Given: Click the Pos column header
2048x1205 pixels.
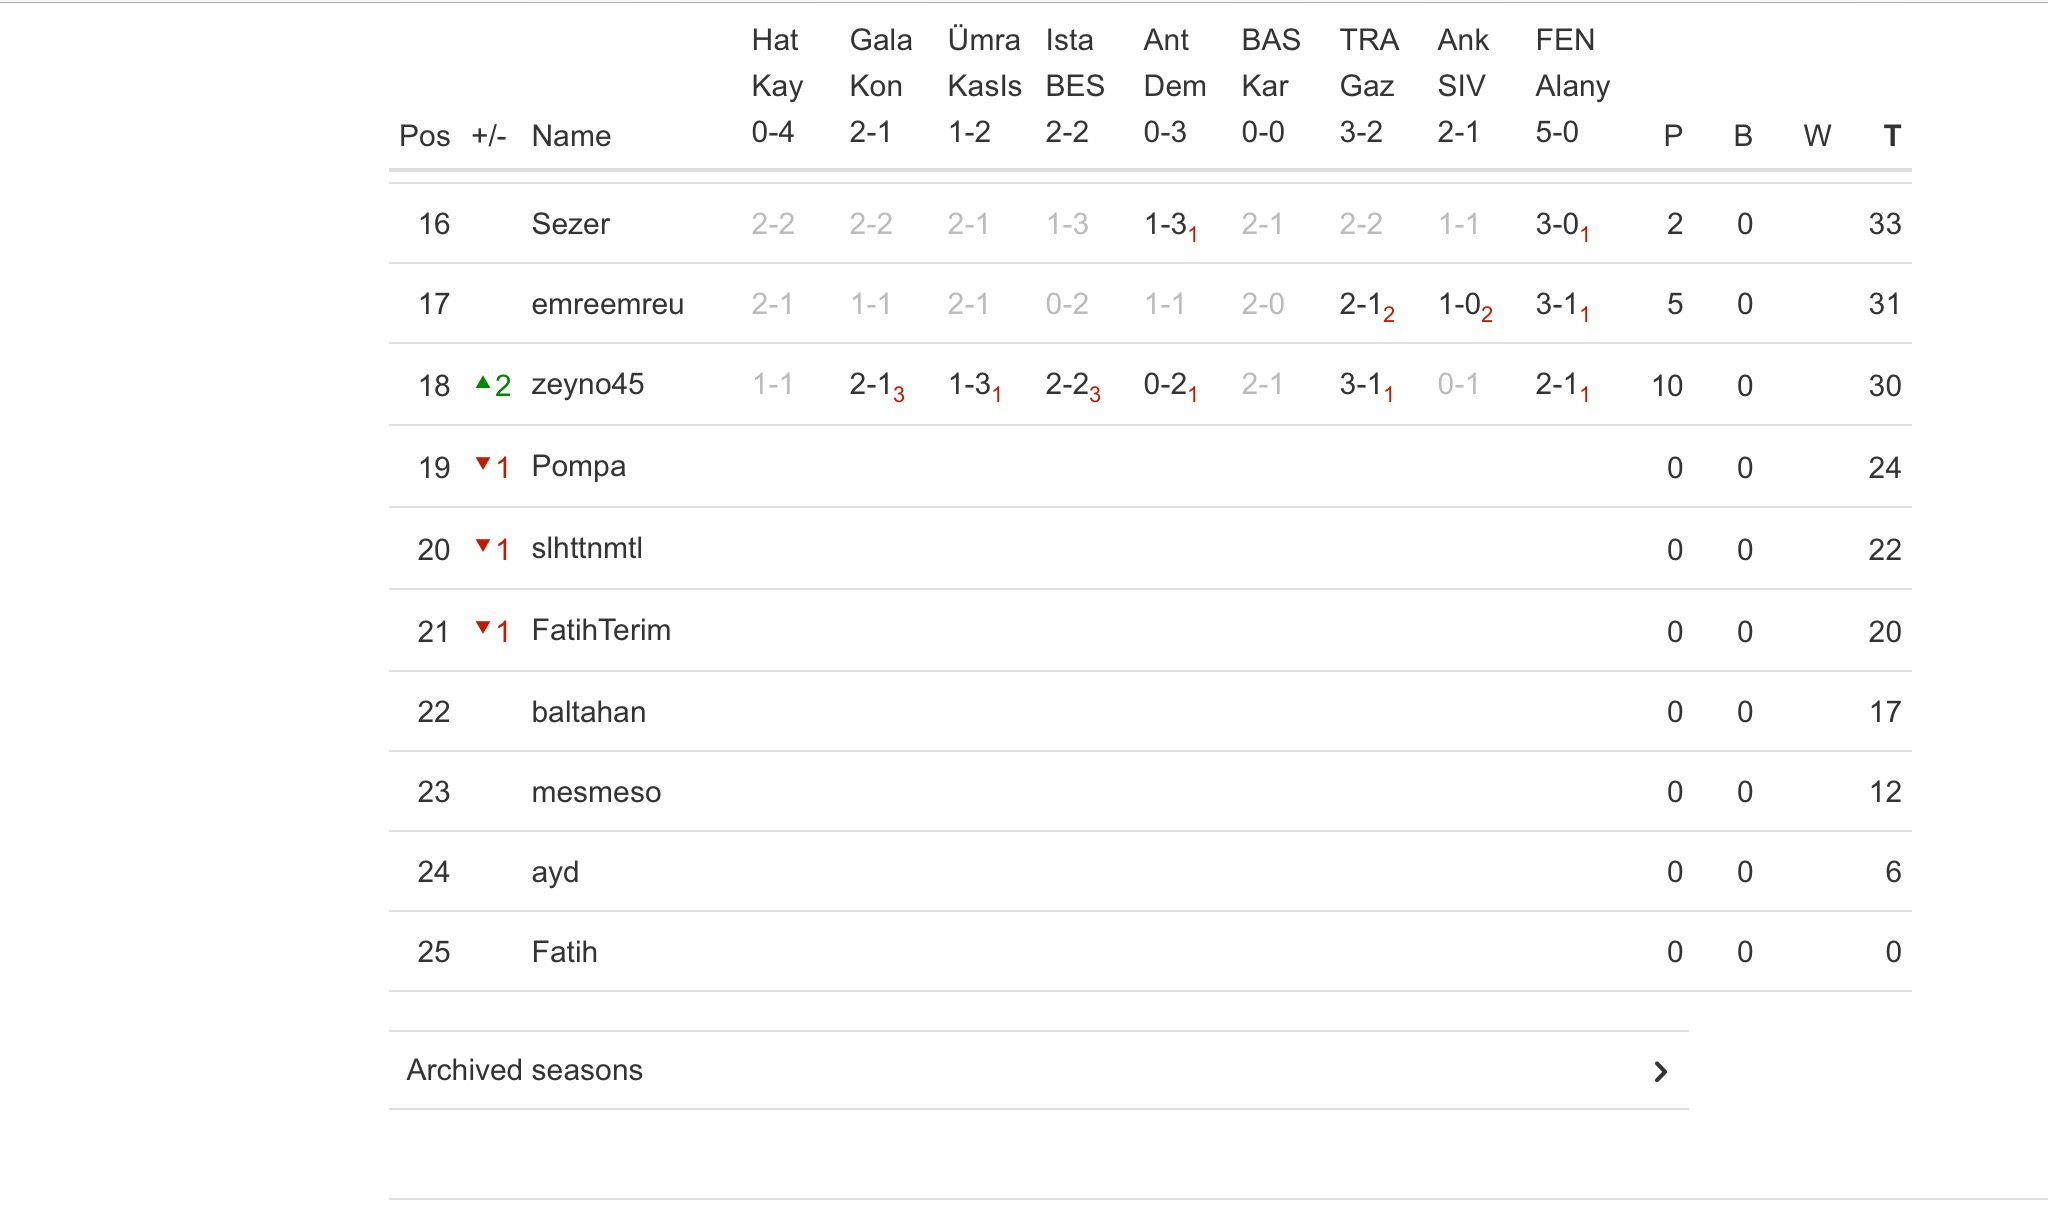Looking at the screenshot, I should (424, 135).
